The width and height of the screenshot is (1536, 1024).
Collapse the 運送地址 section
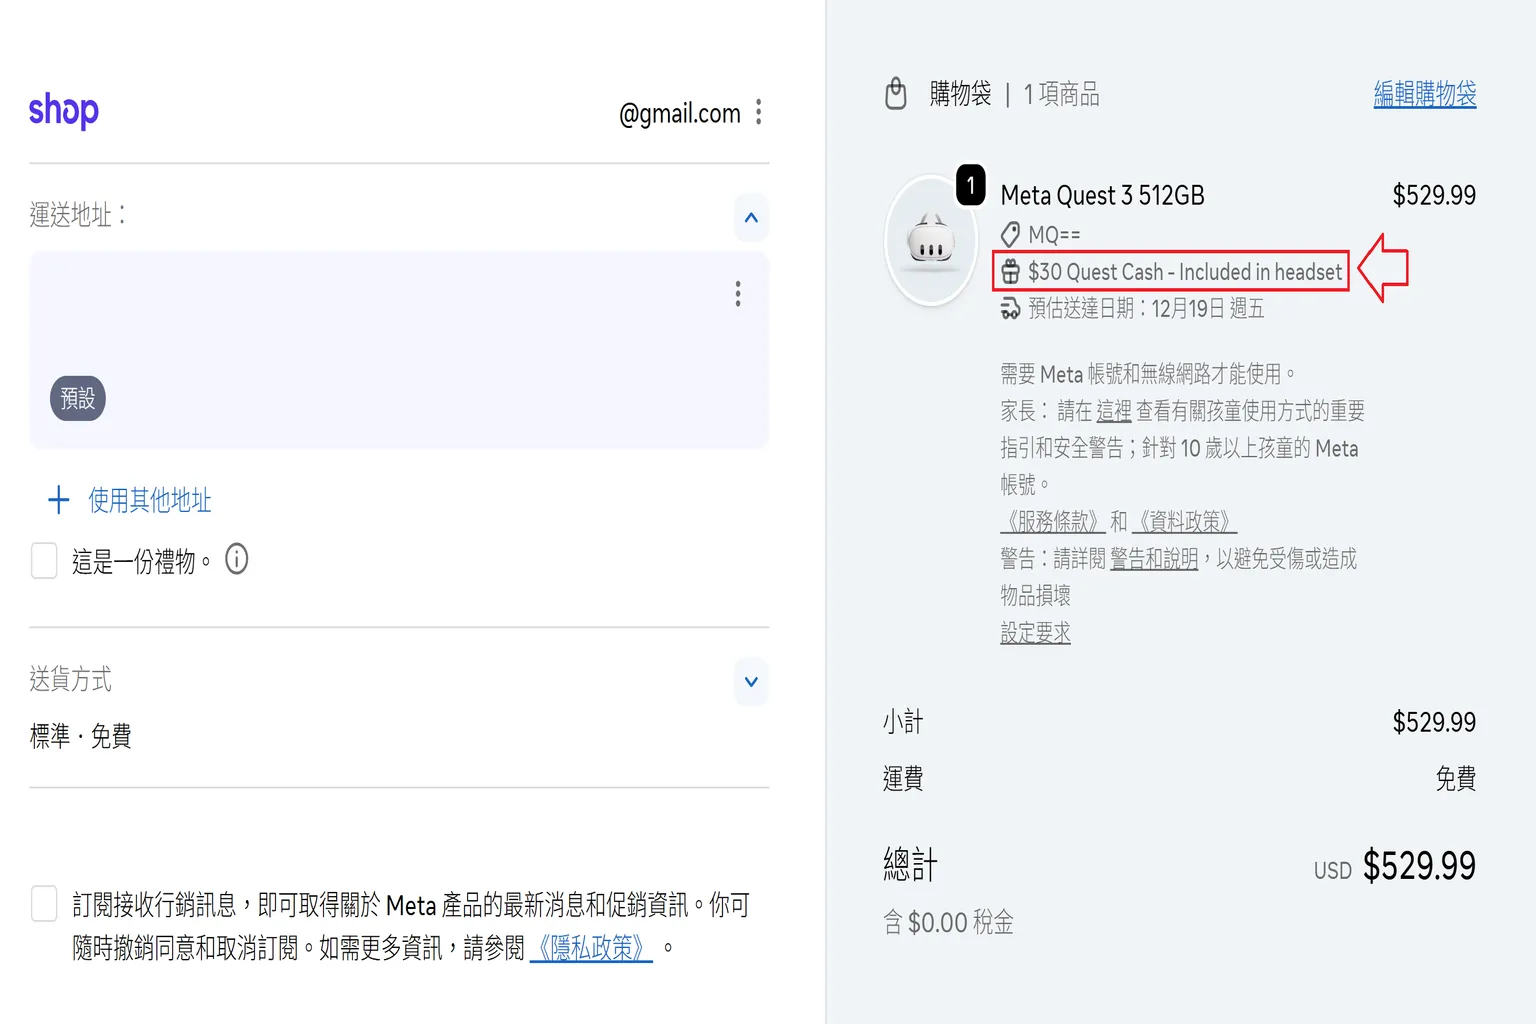click(x=750, y=217)
